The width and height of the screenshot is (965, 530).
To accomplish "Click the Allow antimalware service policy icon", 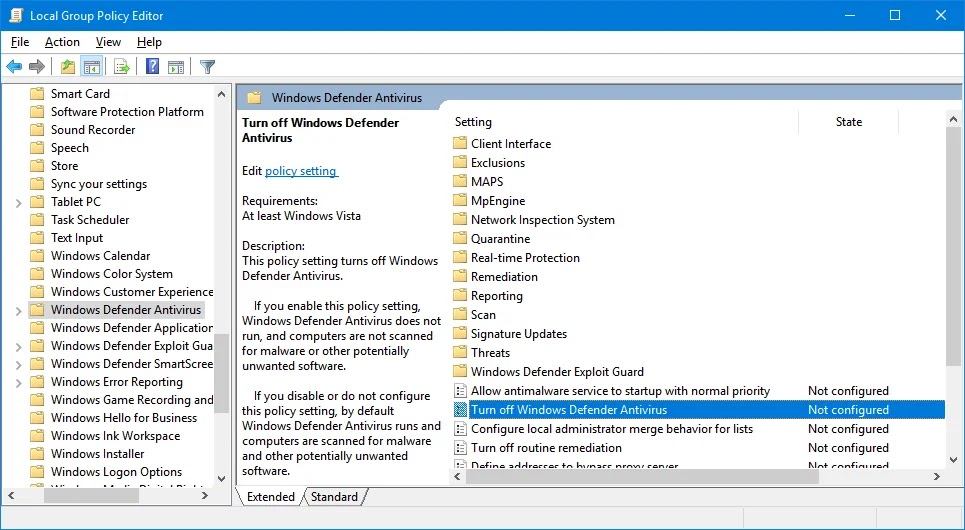I will (x=460, y=391).
